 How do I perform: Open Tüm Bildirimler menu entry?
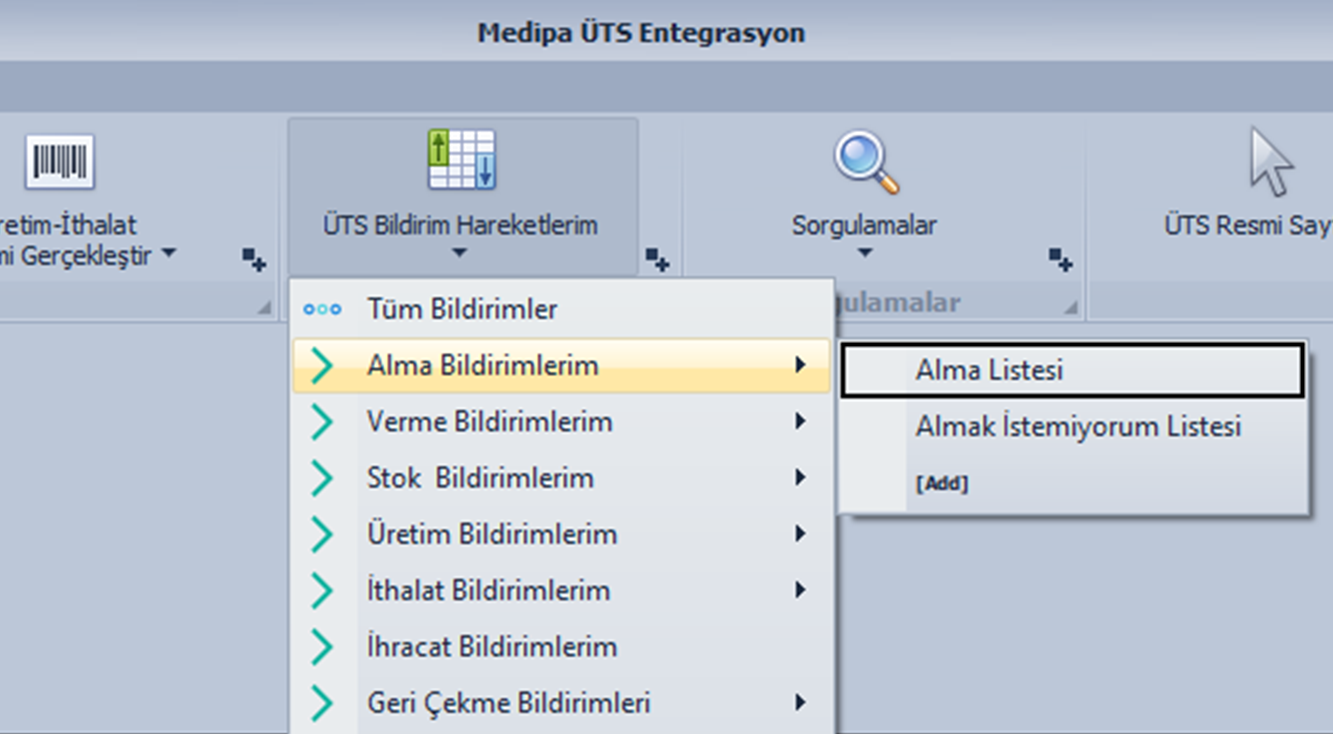click(461, 310)
